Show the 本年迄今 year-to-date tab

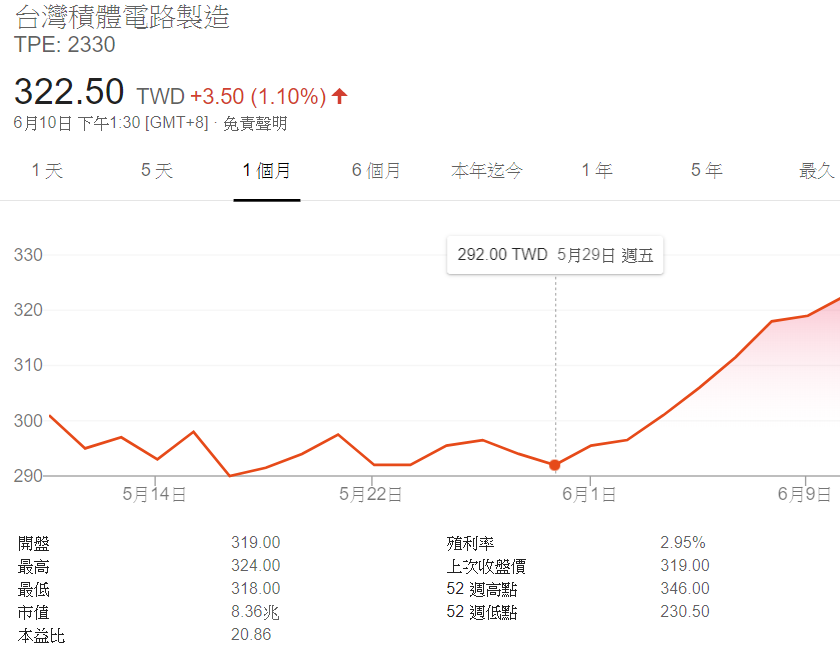pos(486,171)
